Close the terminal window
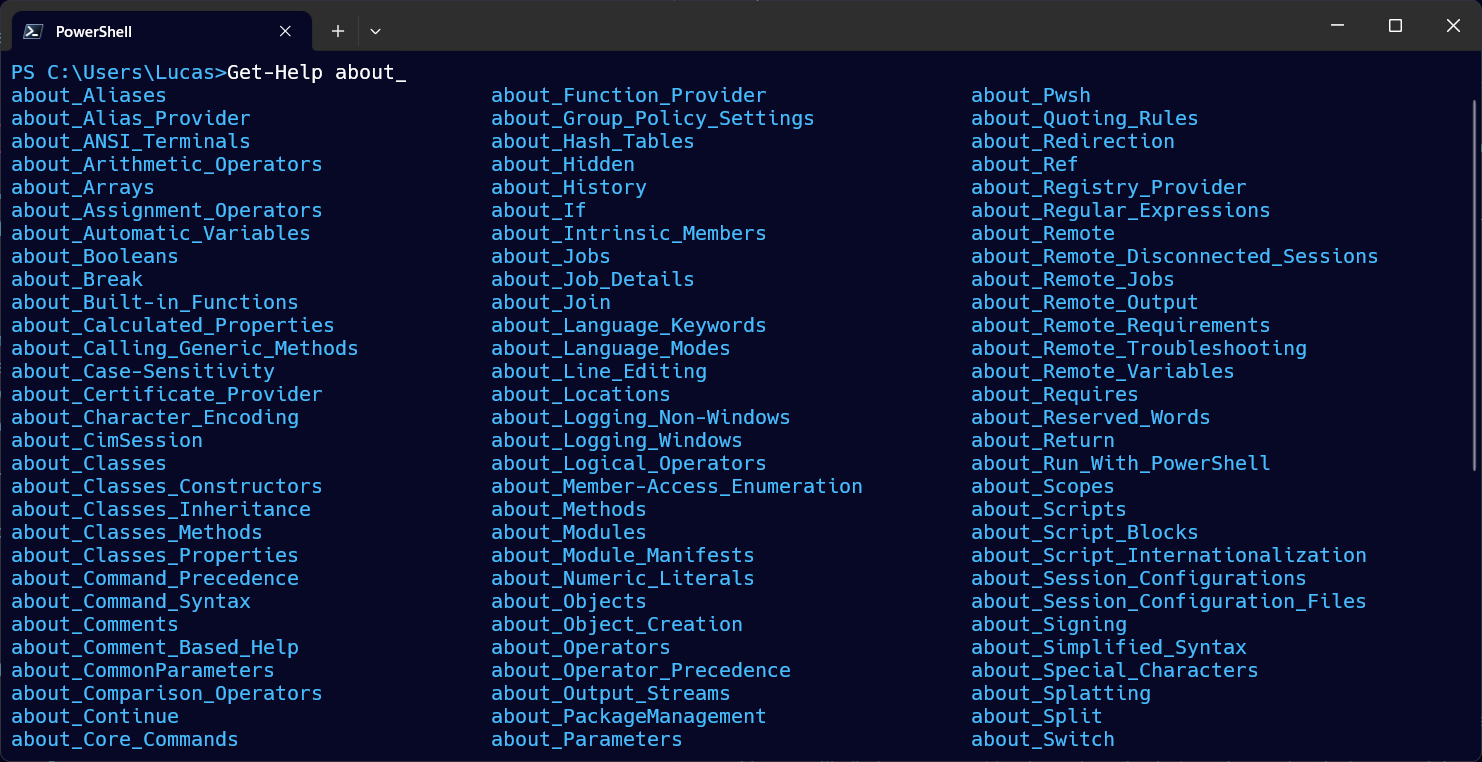 point(1453,26)
